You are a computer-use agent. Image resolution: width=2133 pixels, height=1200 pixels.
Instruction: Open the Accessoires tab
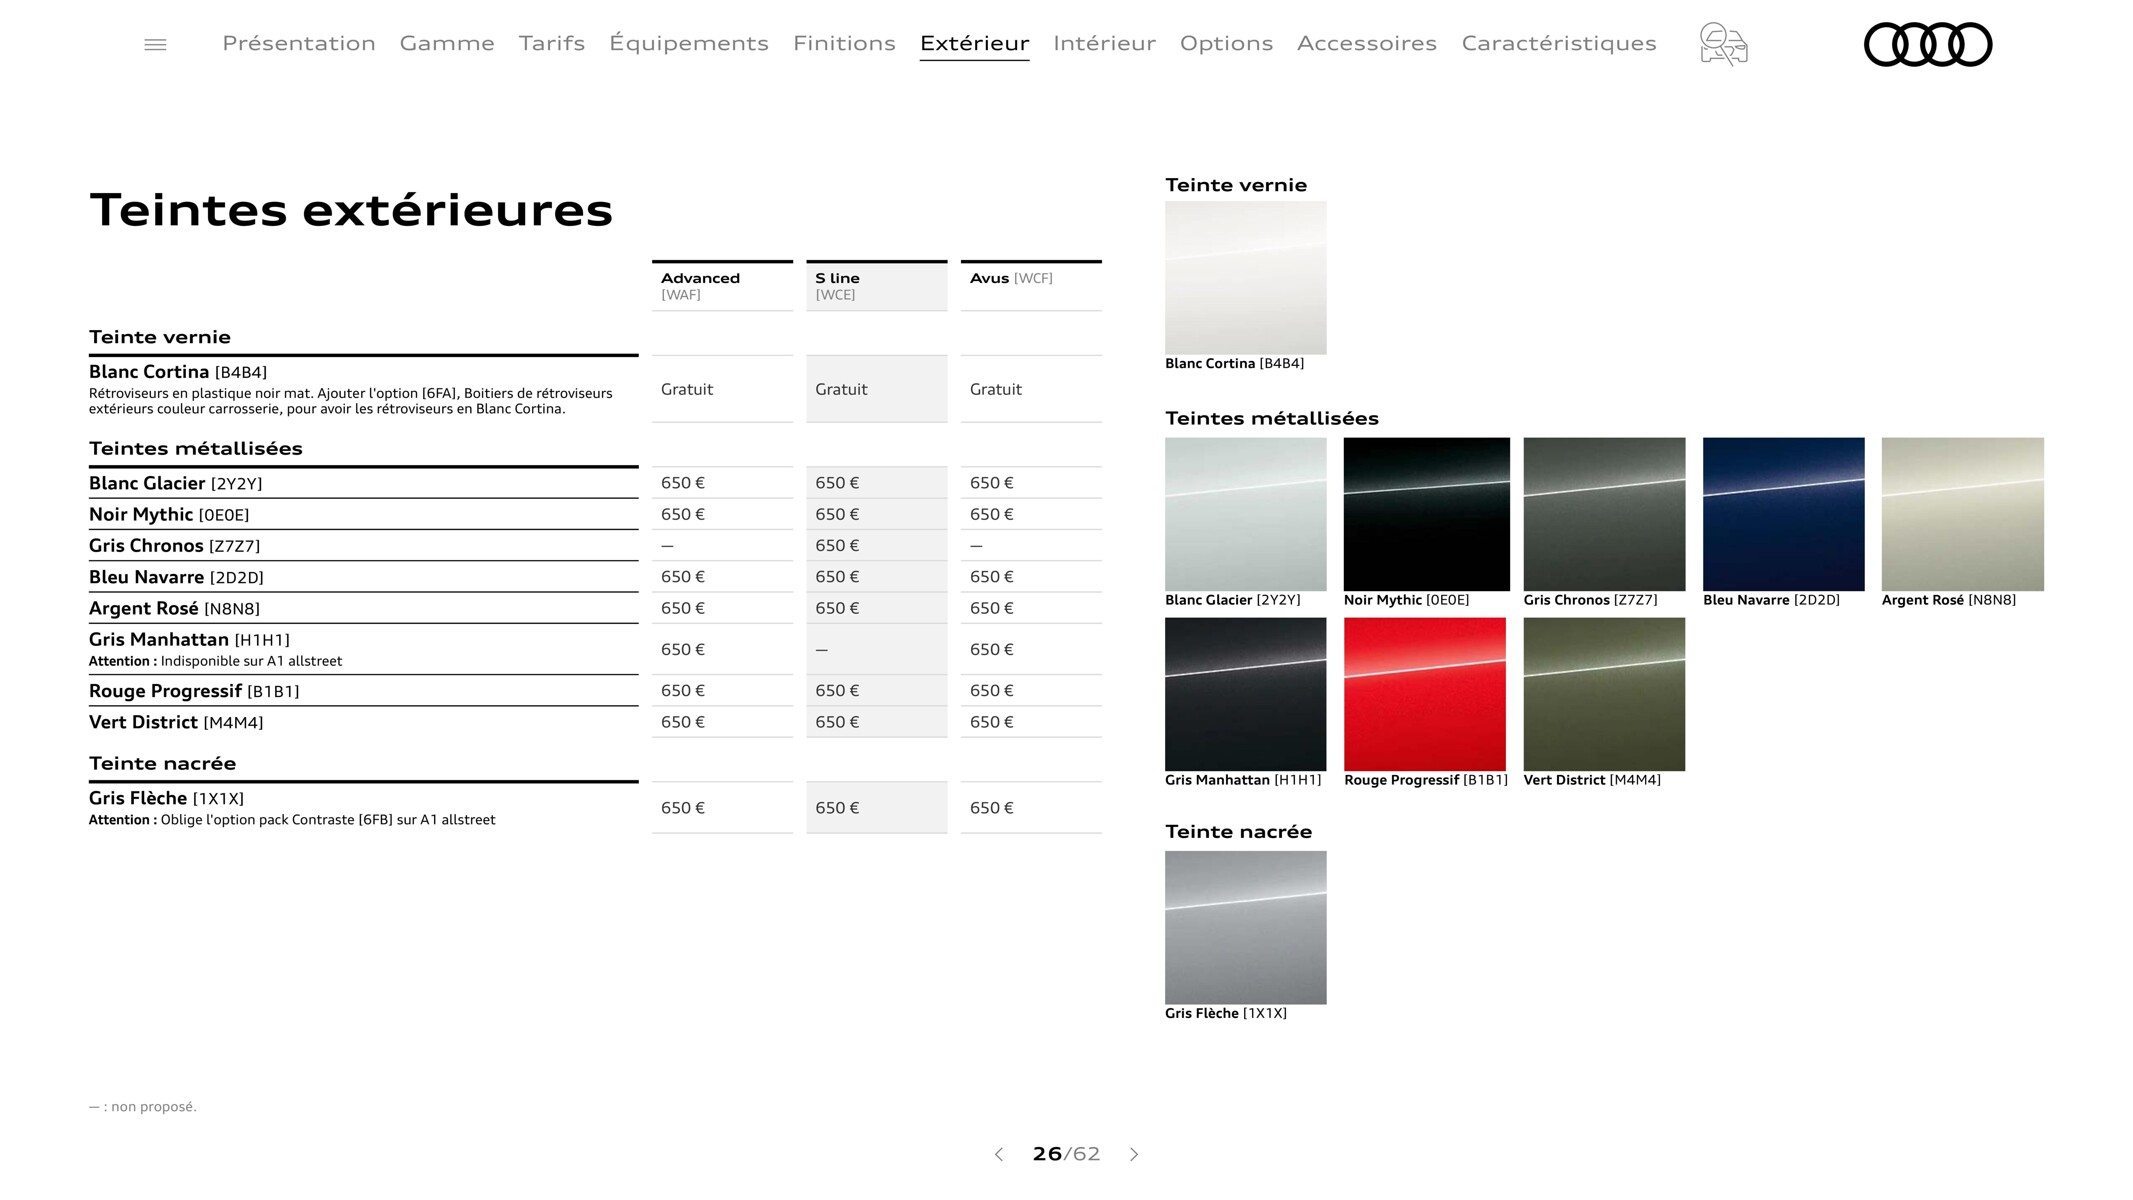(1367, 43)
